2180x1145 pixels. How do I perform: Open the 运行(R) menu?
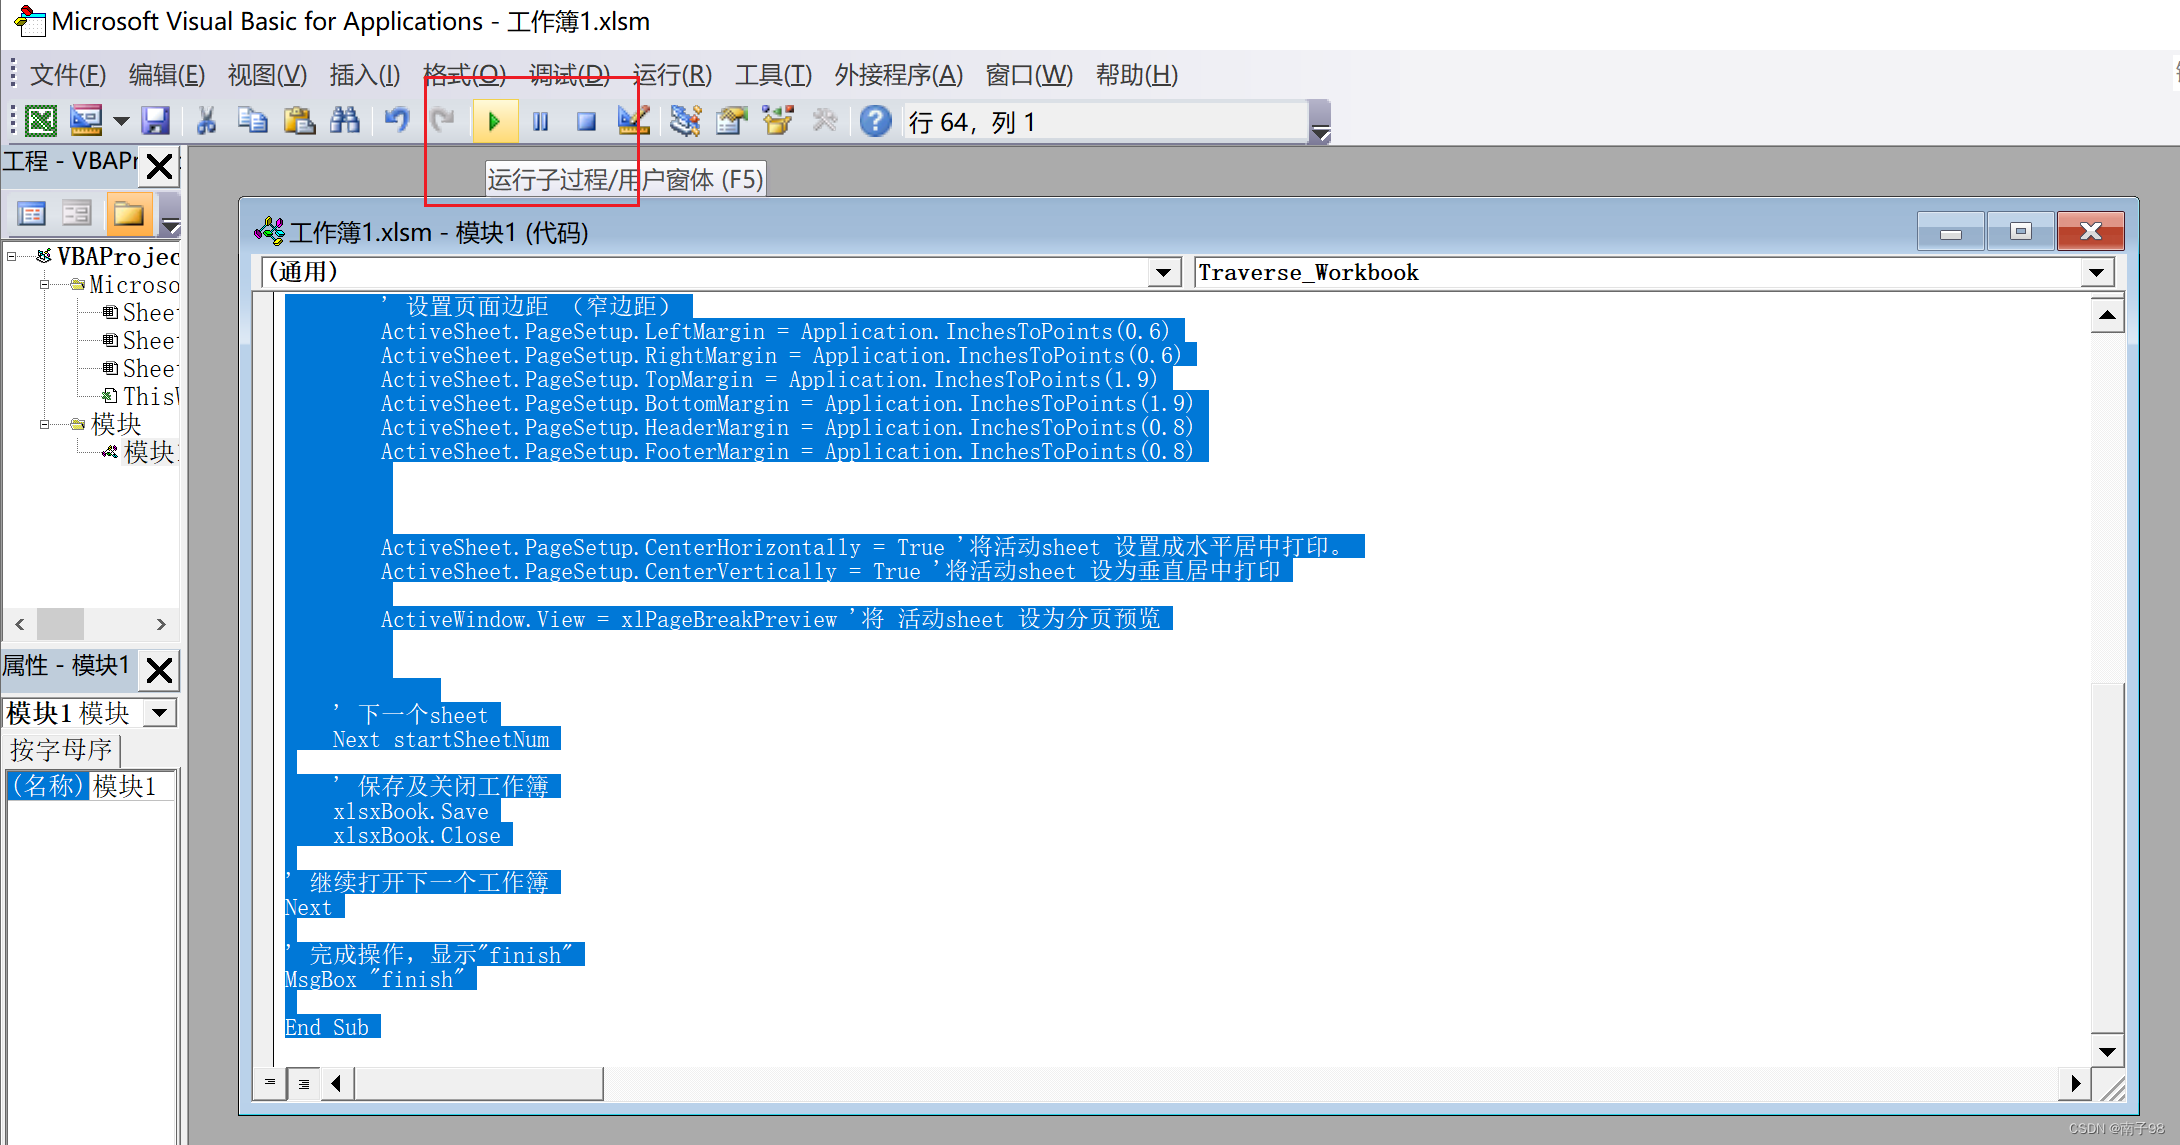point(672,75)
